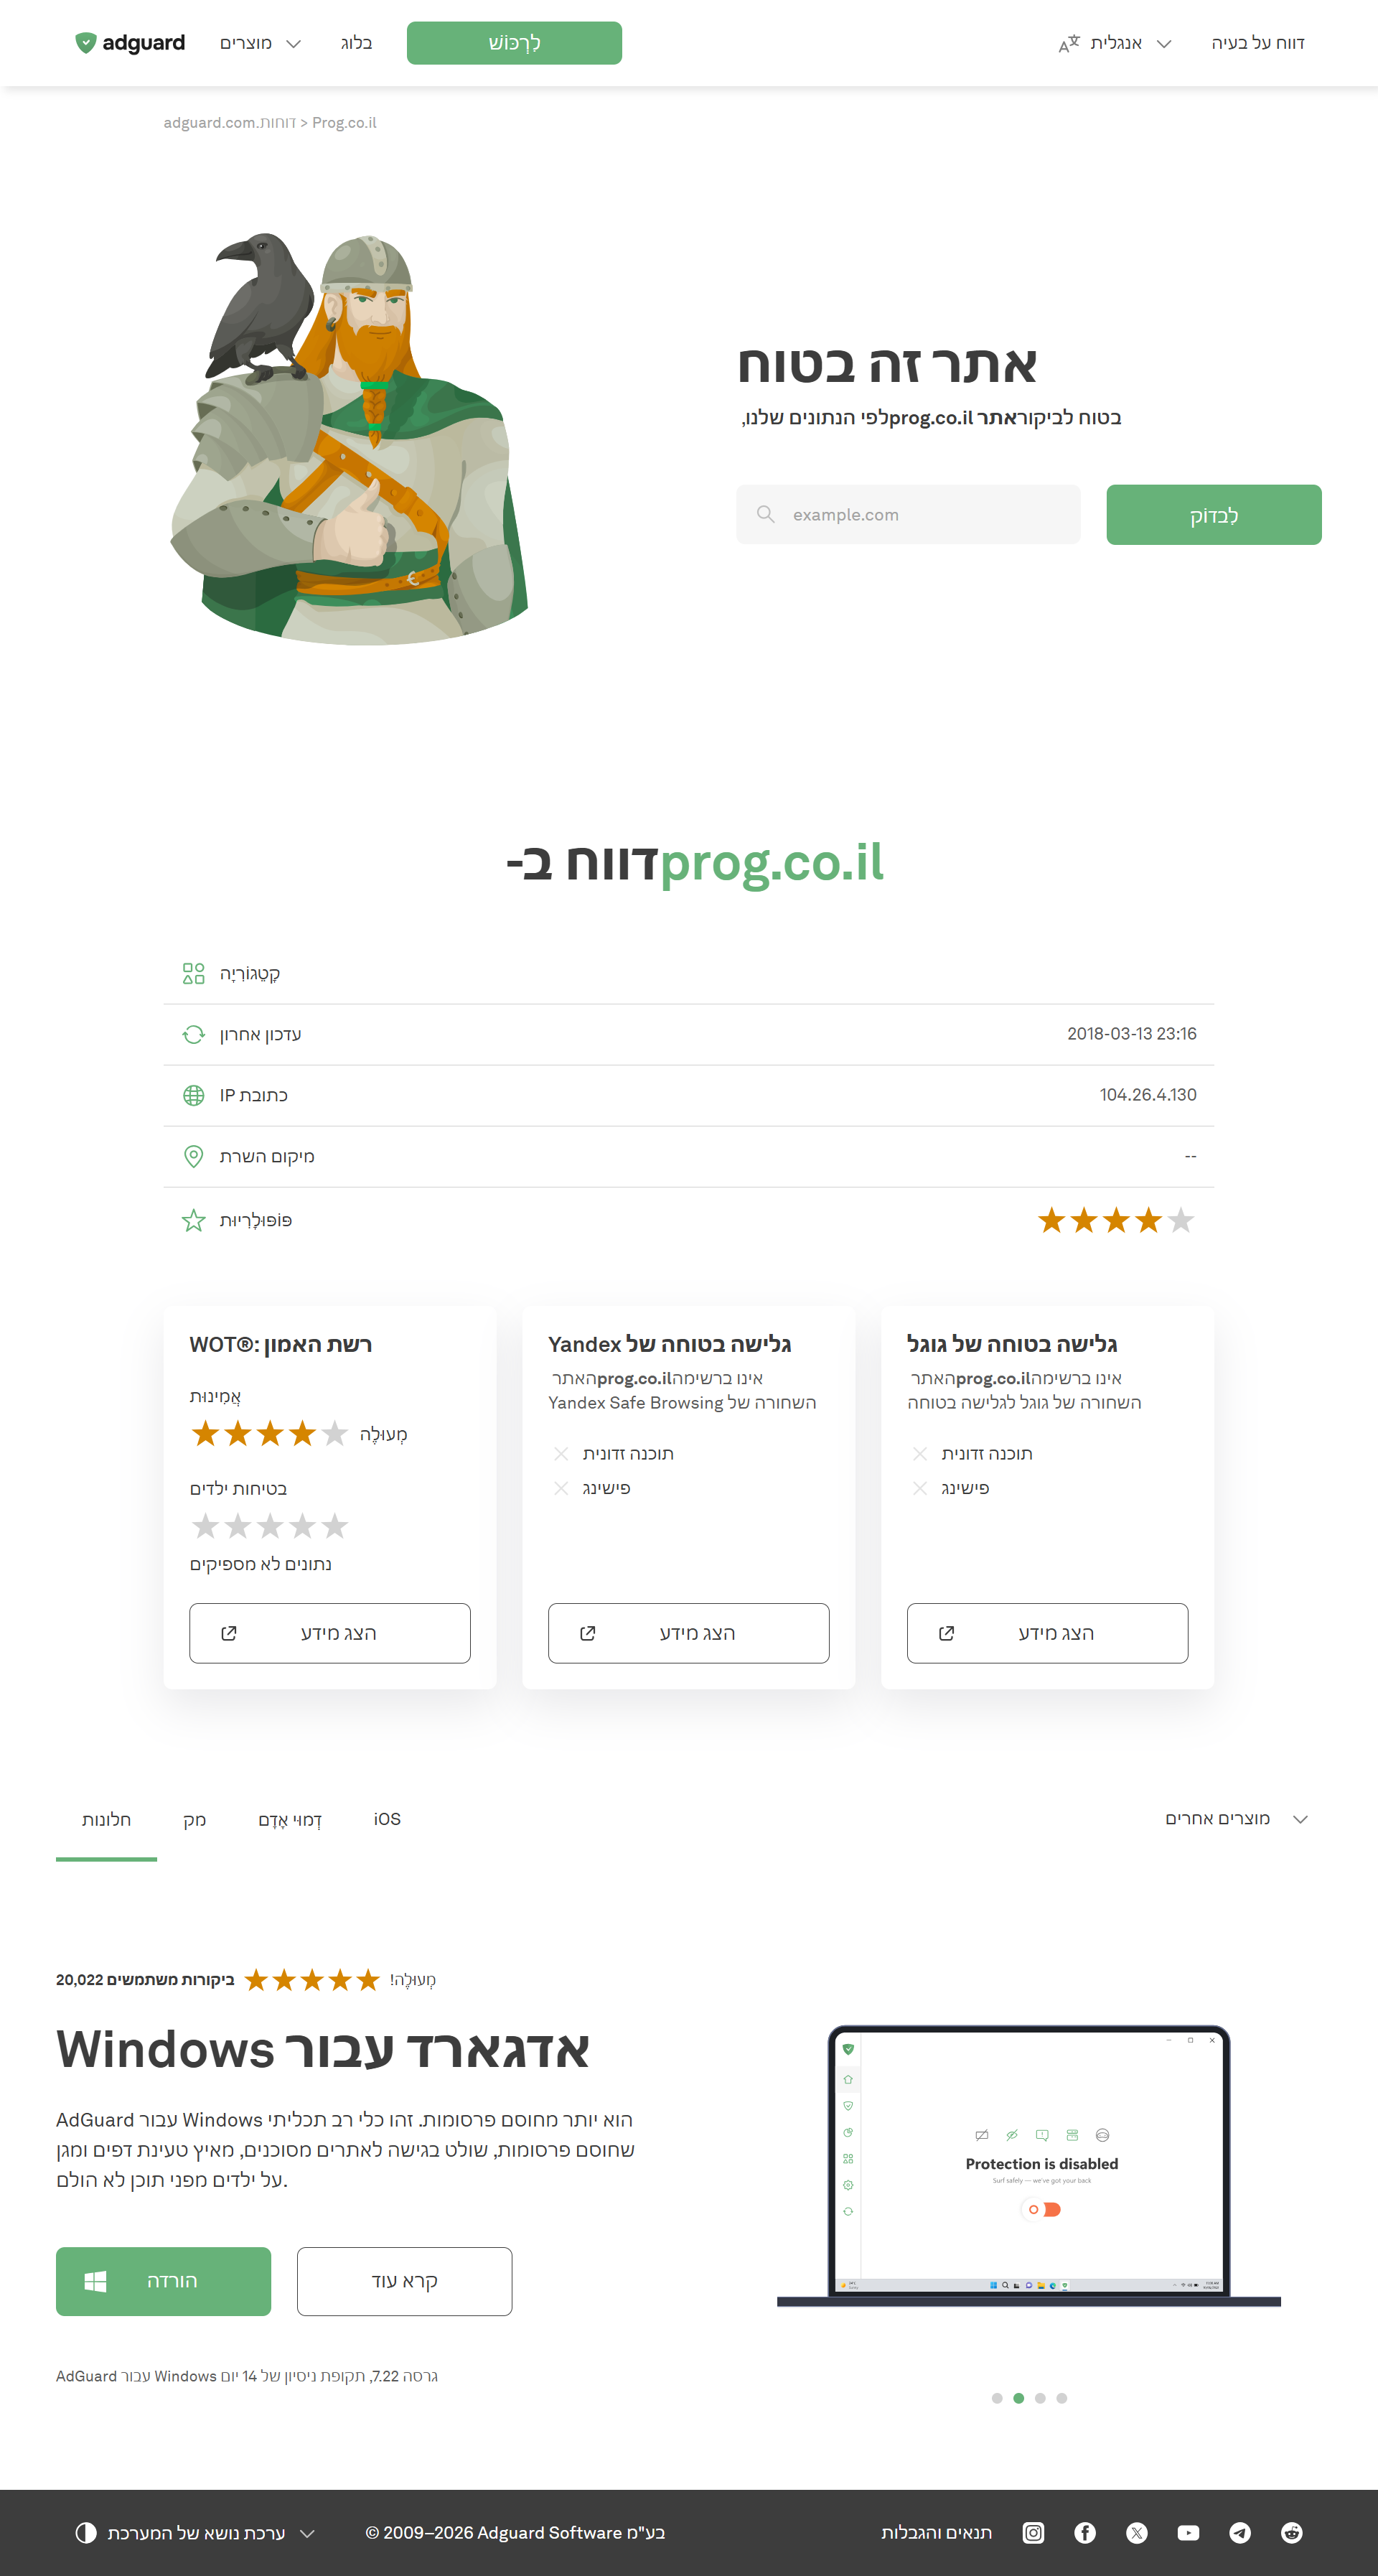This screenshot has width=1378, height=2576.
Task: Select the first carousel dot under the laptop
Action: click(x=997, y=2398)
